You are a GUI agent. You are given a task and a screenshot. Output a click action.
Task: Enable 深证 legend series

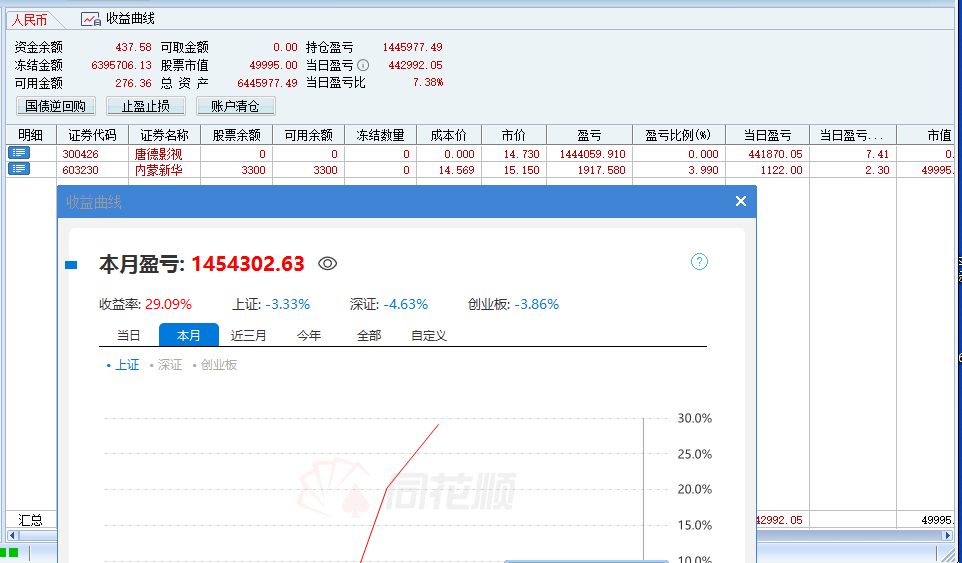coord(167,365)
